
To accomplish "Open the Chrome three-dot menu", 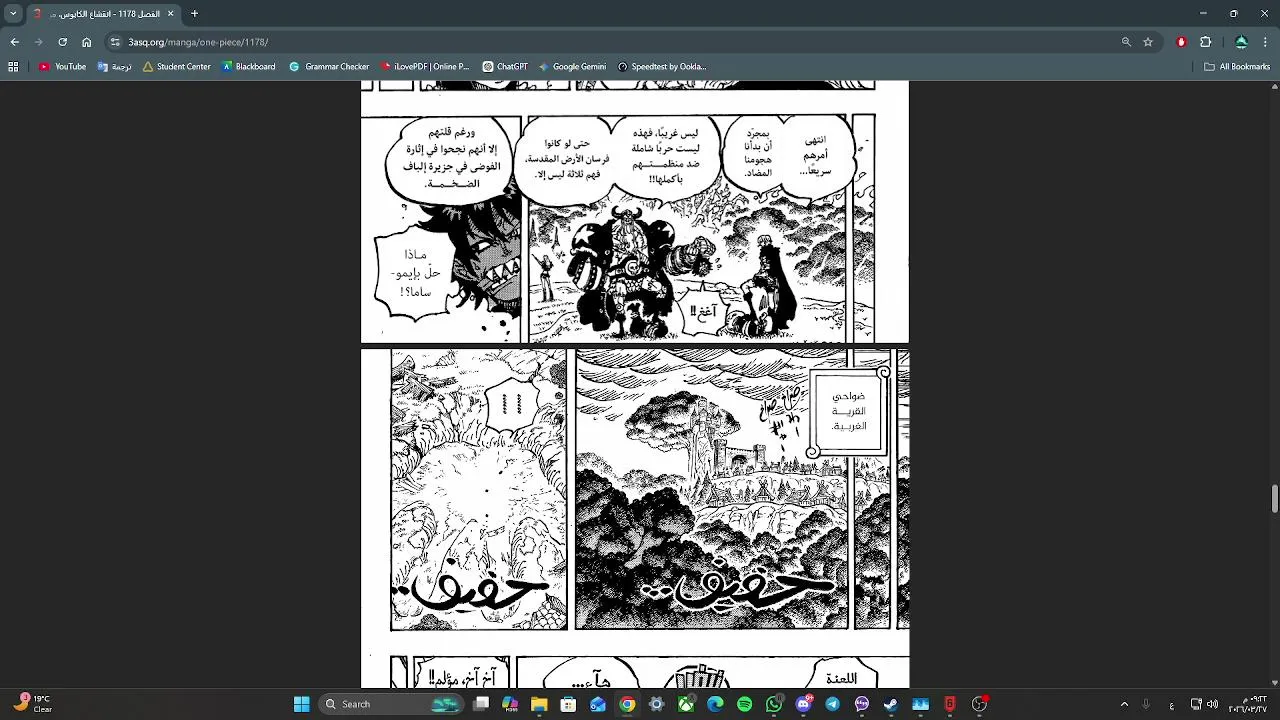I will (x=1265, y=42).
